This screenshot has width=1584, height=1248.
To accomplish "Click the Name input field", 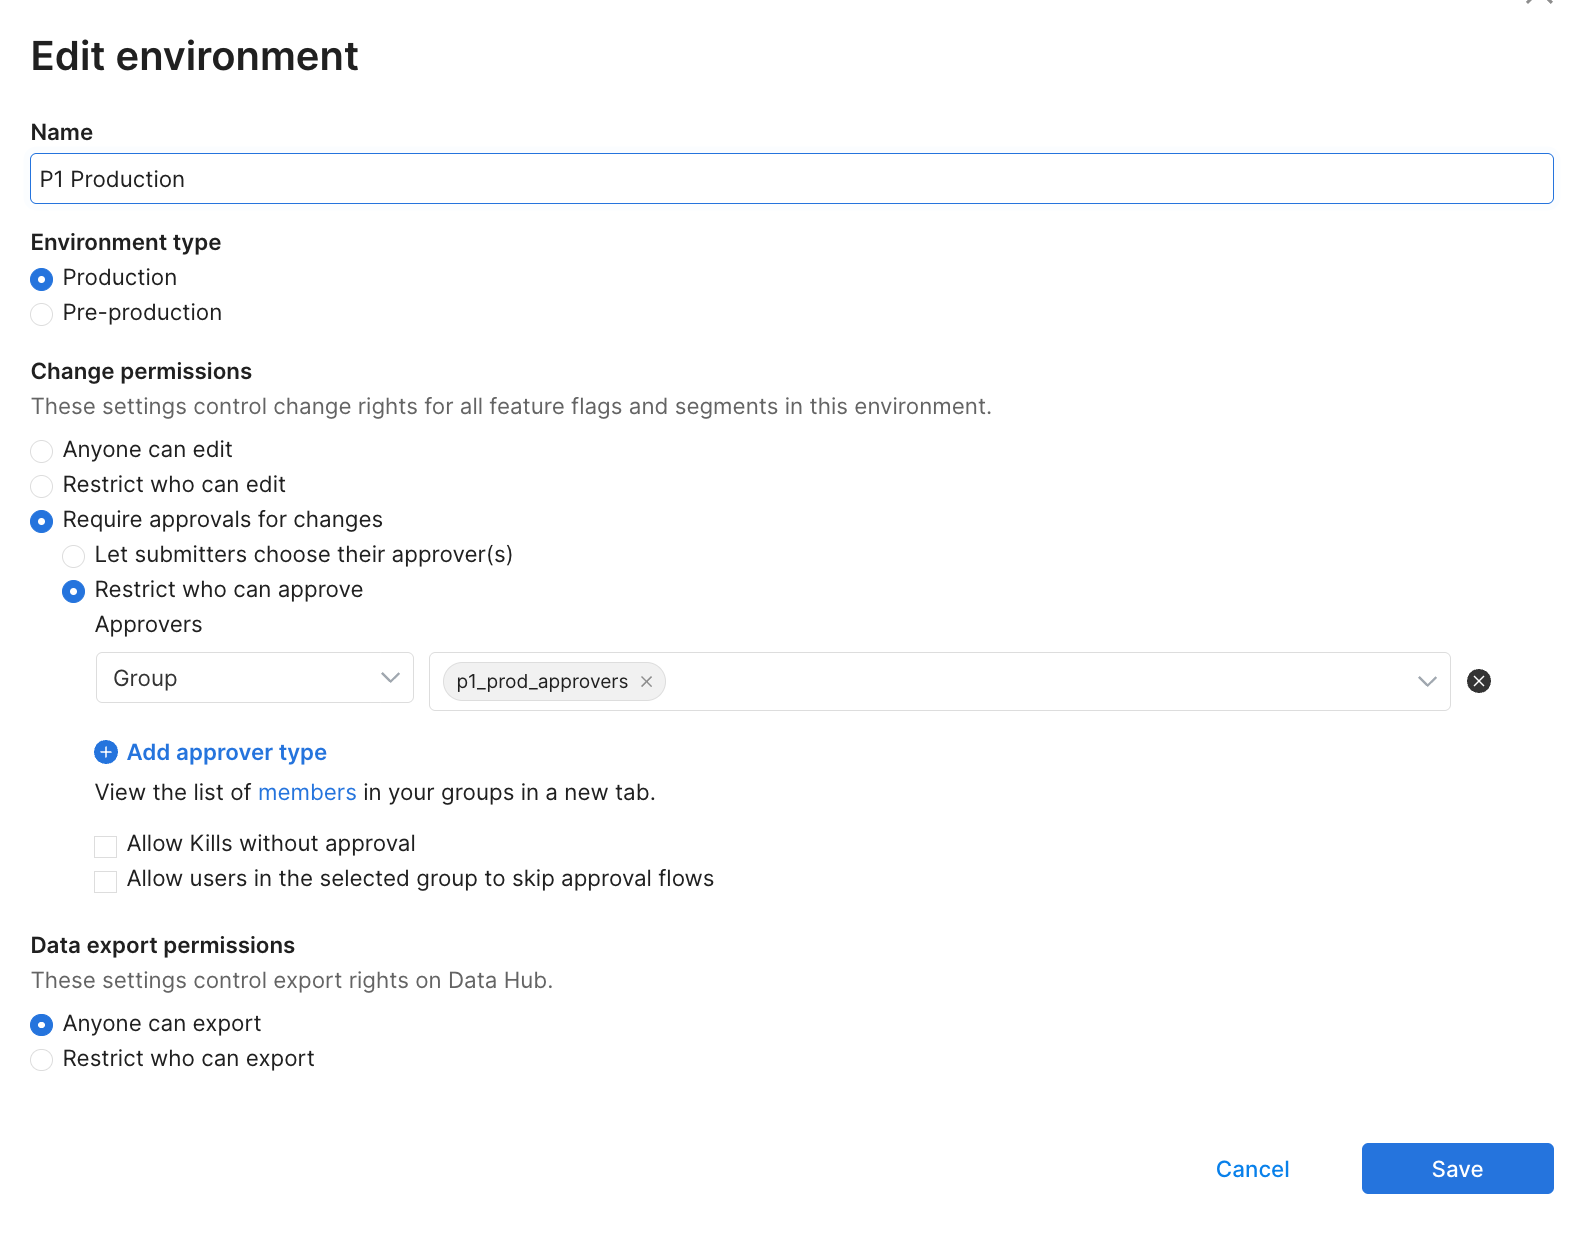I will [x=791, y=179].
